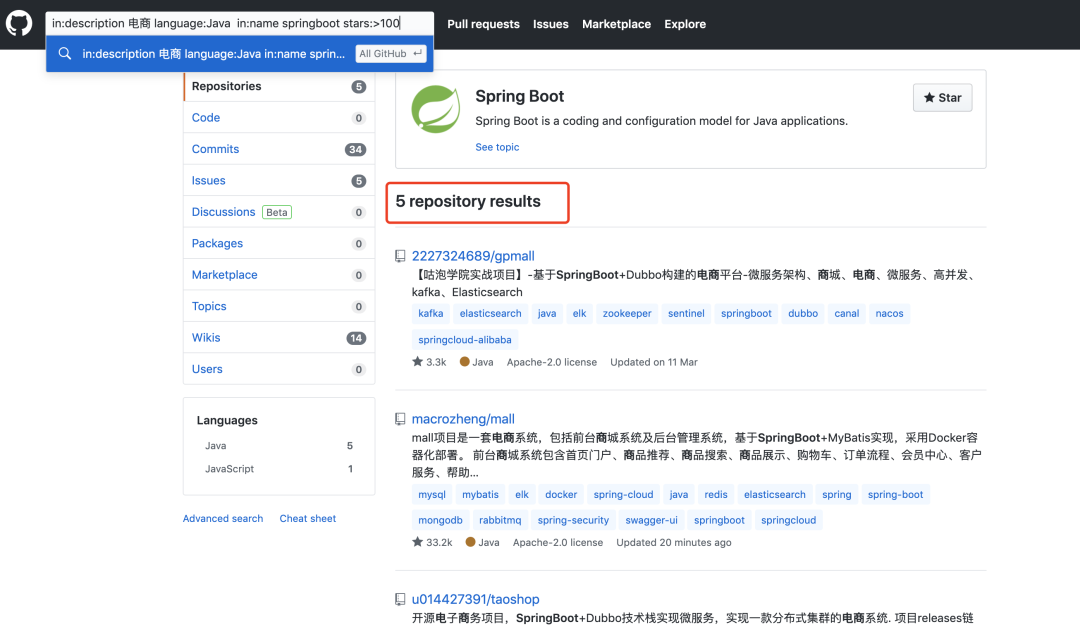Select the Wikis results filter

point(279,338)
